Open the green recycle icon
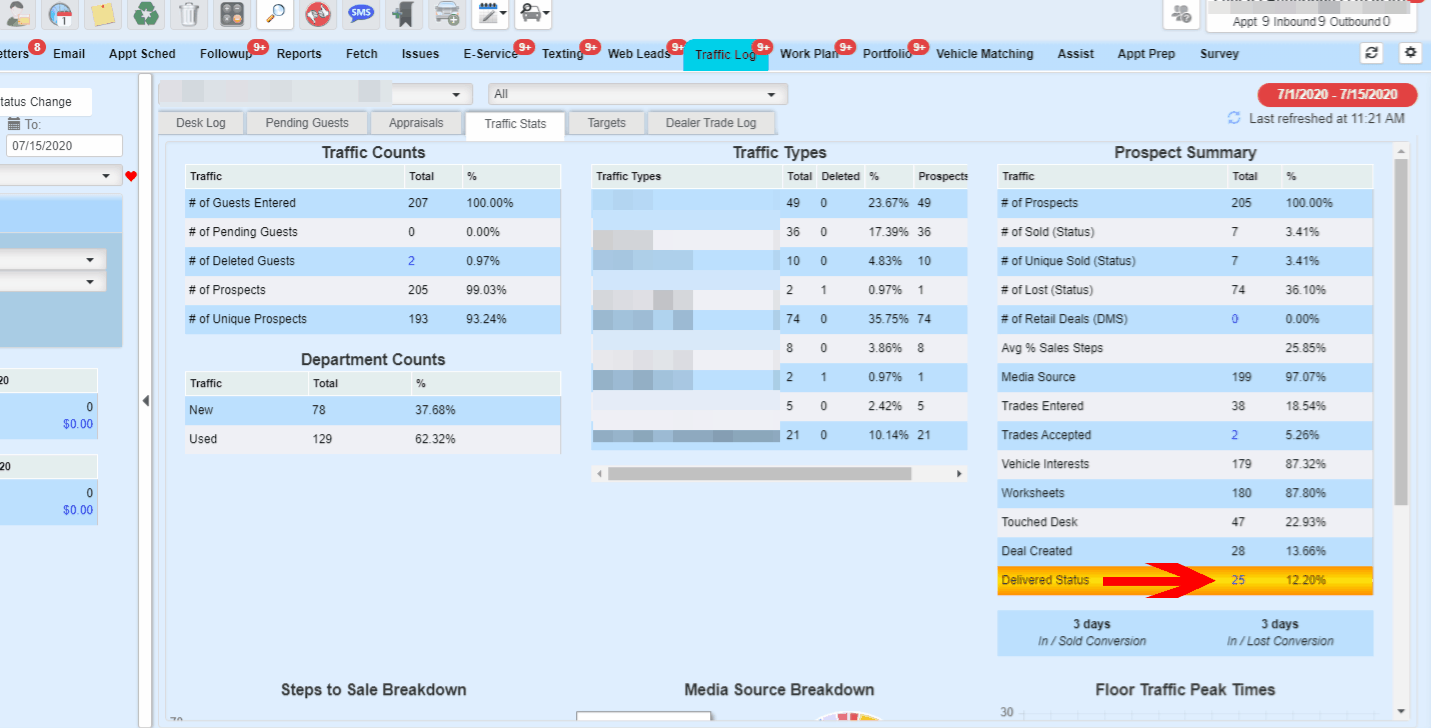Image resolution: width=1431 pixels, height=728 pixels. [145, 14]
